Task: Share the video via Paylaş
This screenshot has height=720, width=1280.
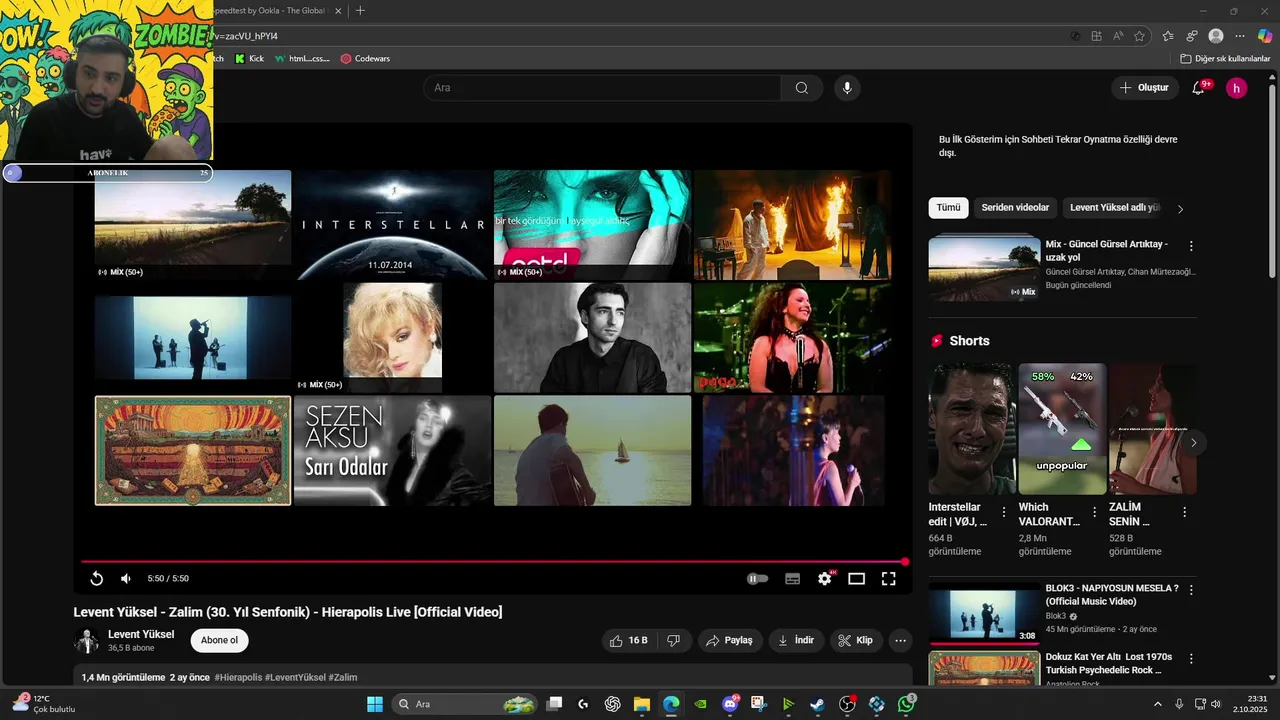Action: [730, 640]
